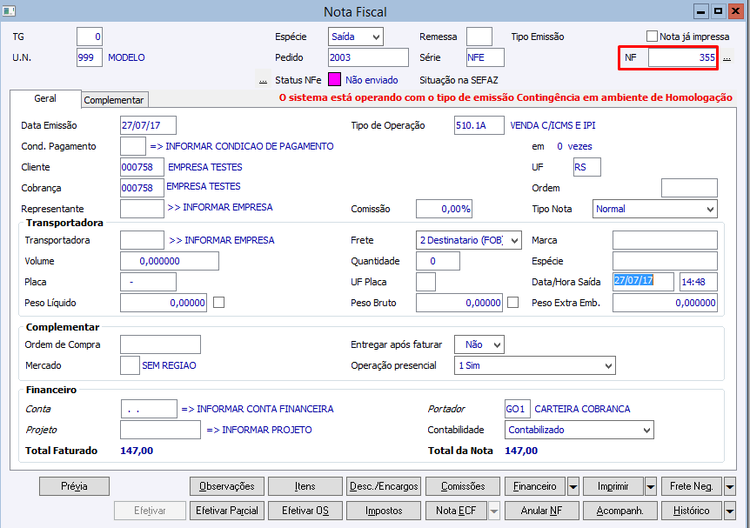This screenshot has width=750, height=528.
Task: Expand the arrow next to Imprimir button
Action: [651, 487]
